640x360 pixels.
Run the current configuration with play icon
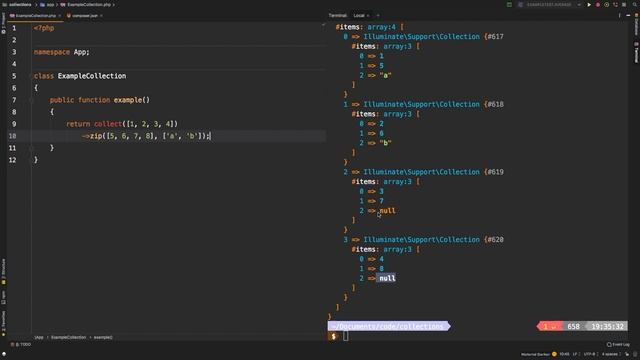point(589,4)
